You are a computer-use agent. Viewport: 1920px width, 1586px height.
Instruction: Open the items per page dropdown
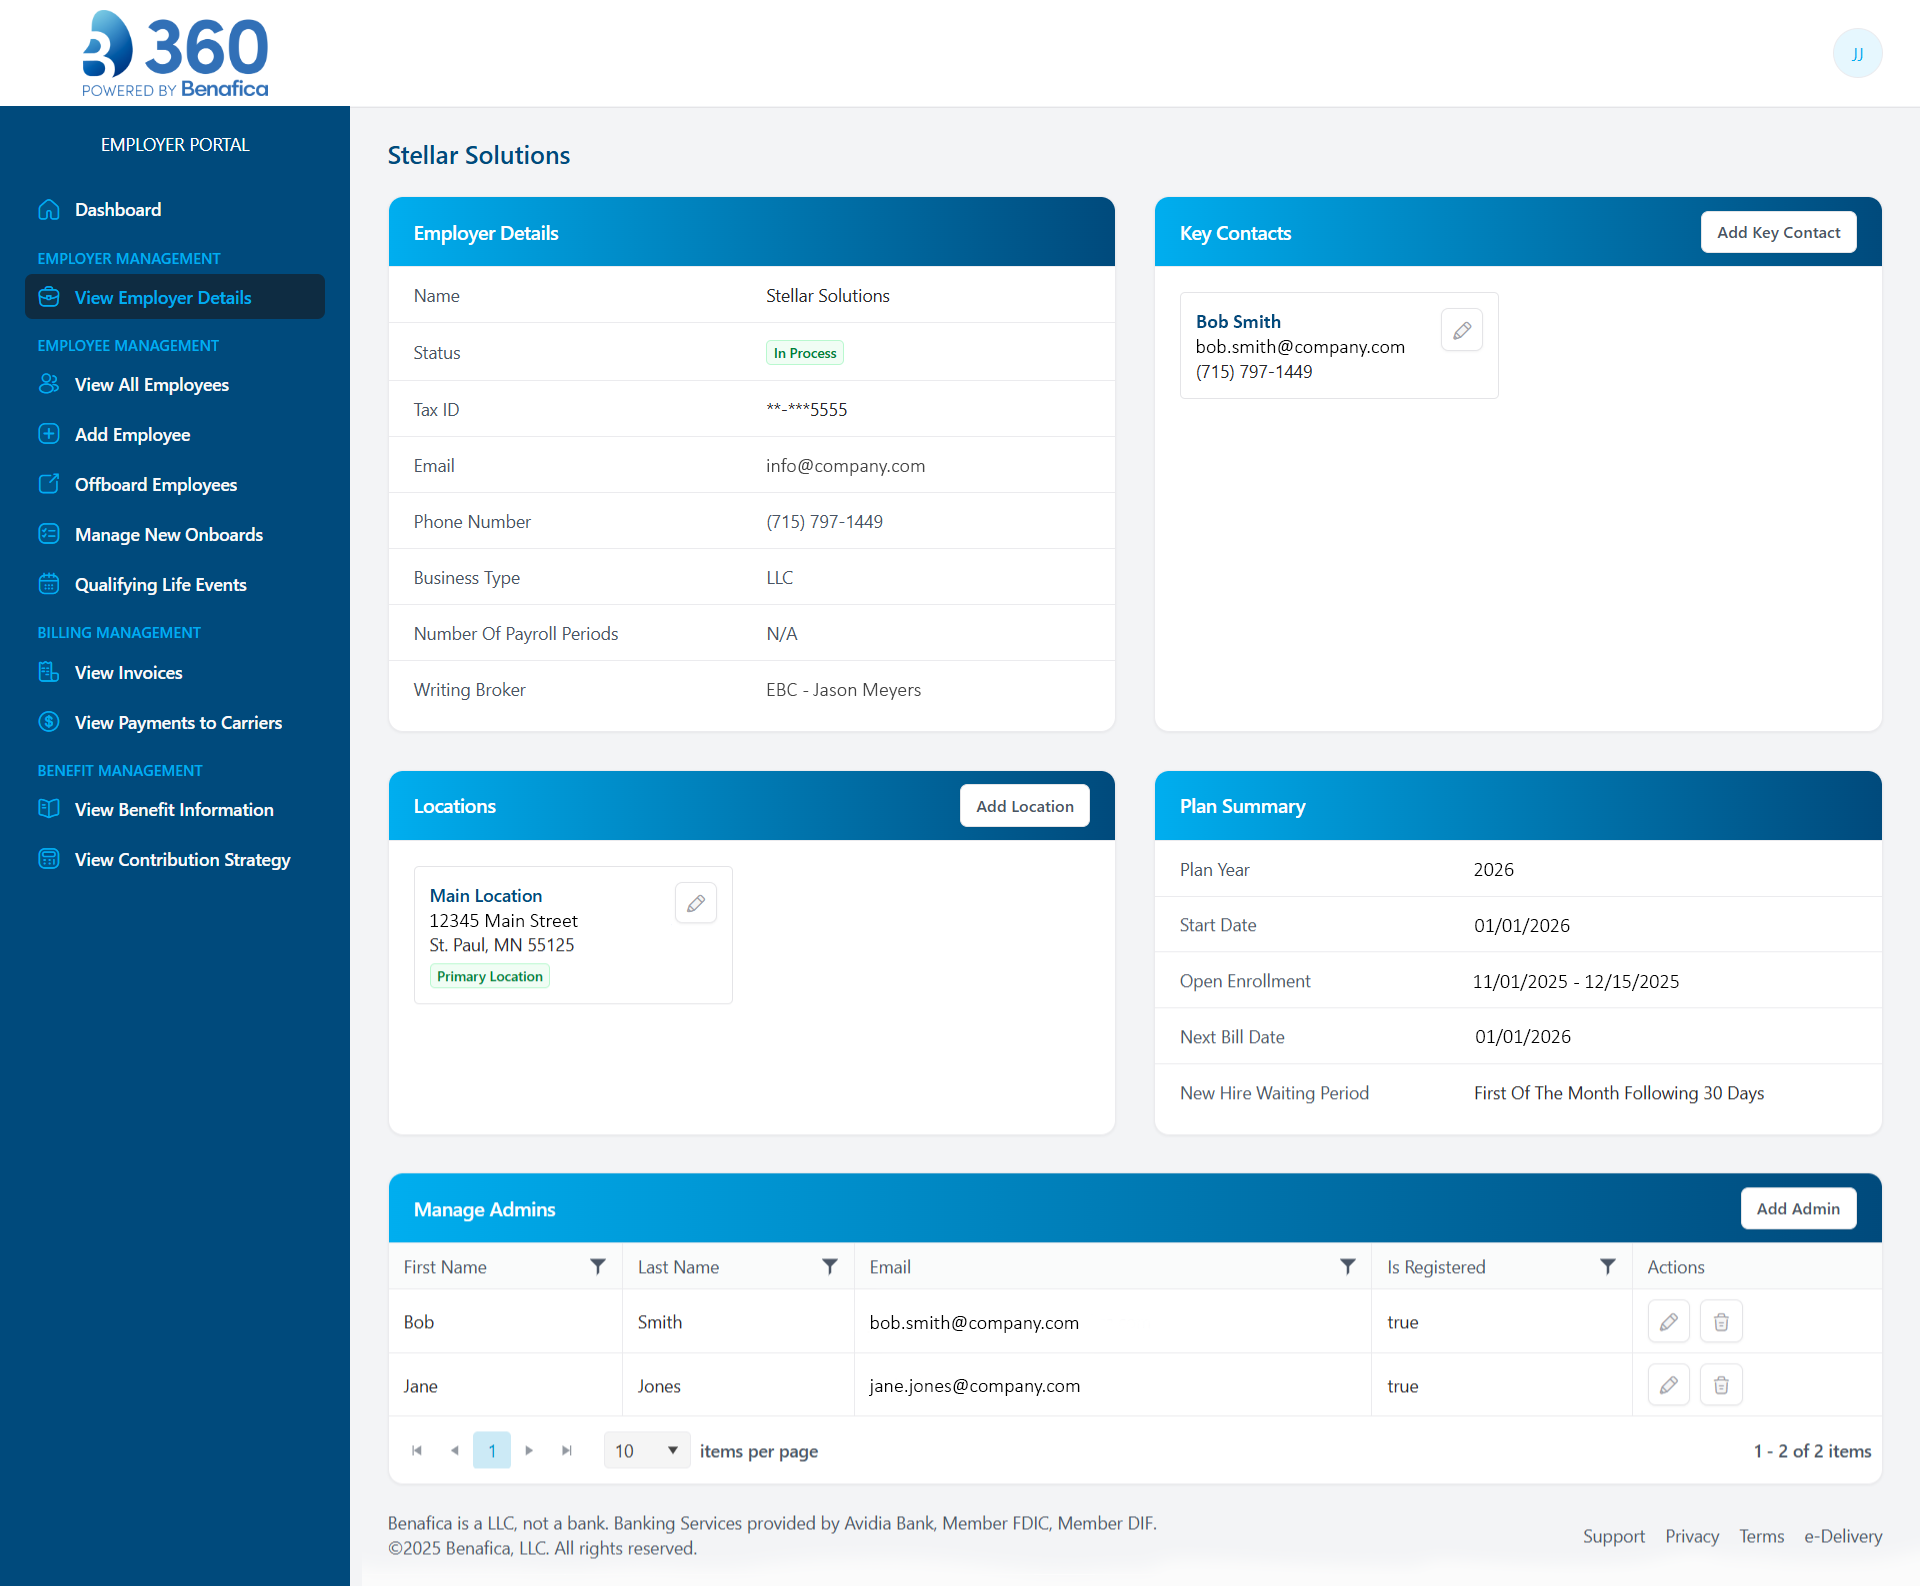click(x=646, y=1450)
